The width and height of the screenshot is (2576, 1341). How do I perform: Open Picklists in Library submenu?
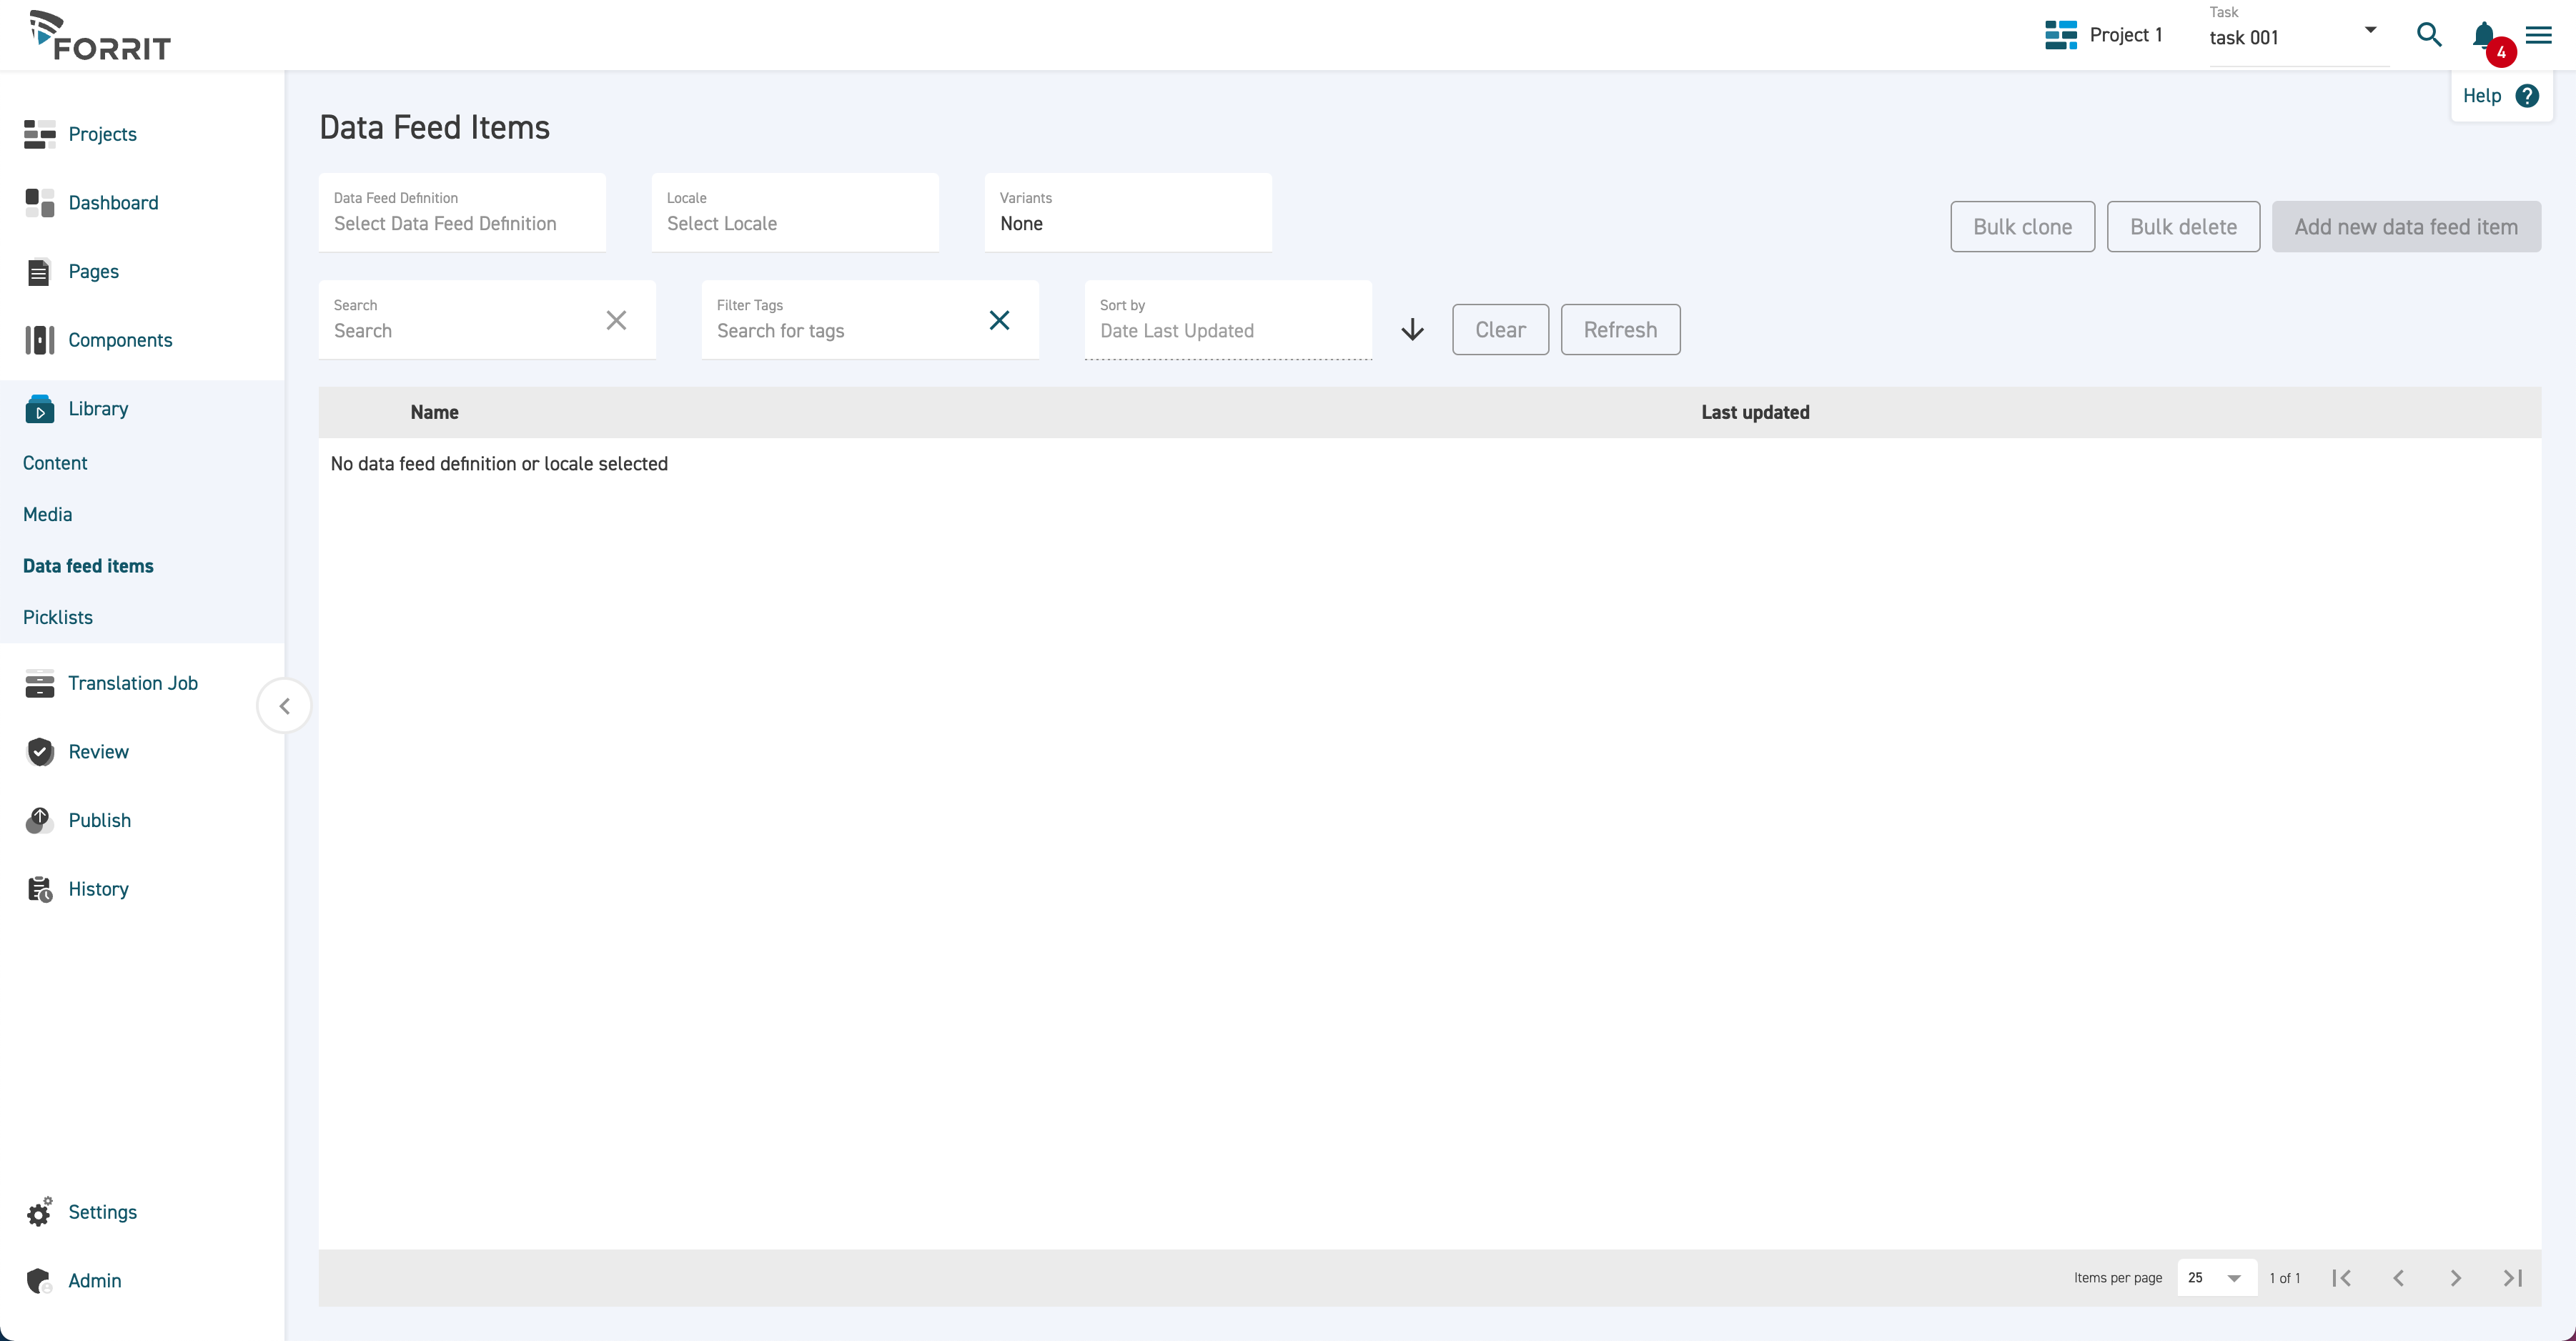[58, 617]
